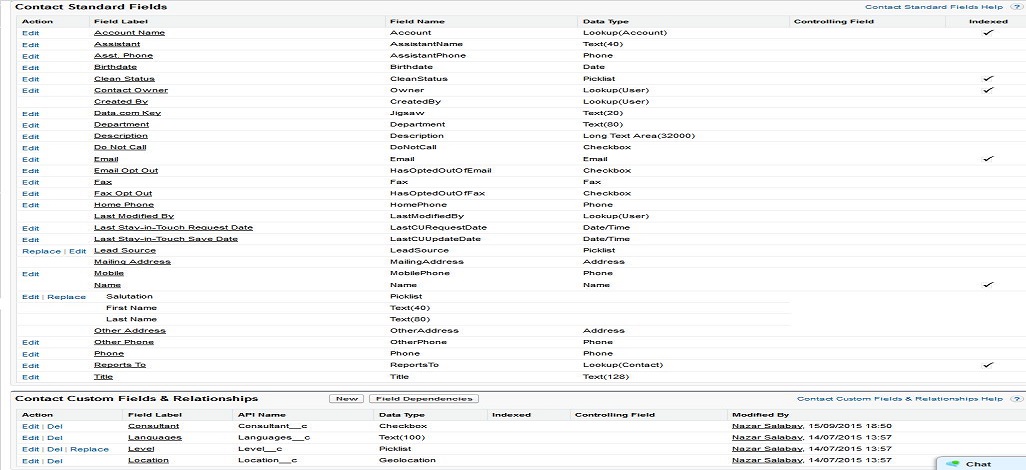The height and width of the screenshot is (470, 1026).
Task: Open the Data.com Key field label
Action: (127, 114)
